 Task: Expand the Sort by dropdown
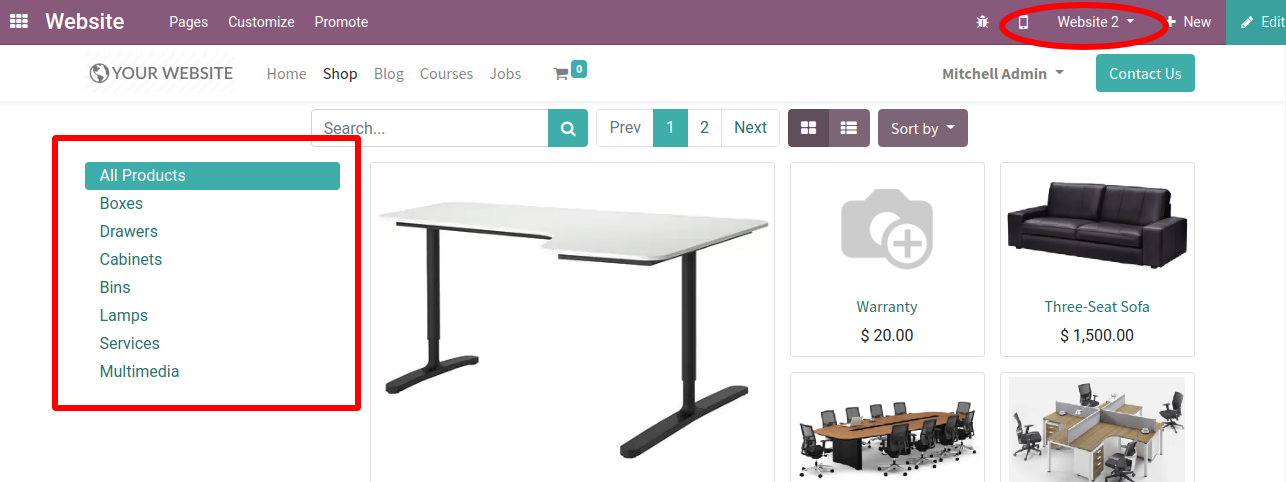(923, 128)
